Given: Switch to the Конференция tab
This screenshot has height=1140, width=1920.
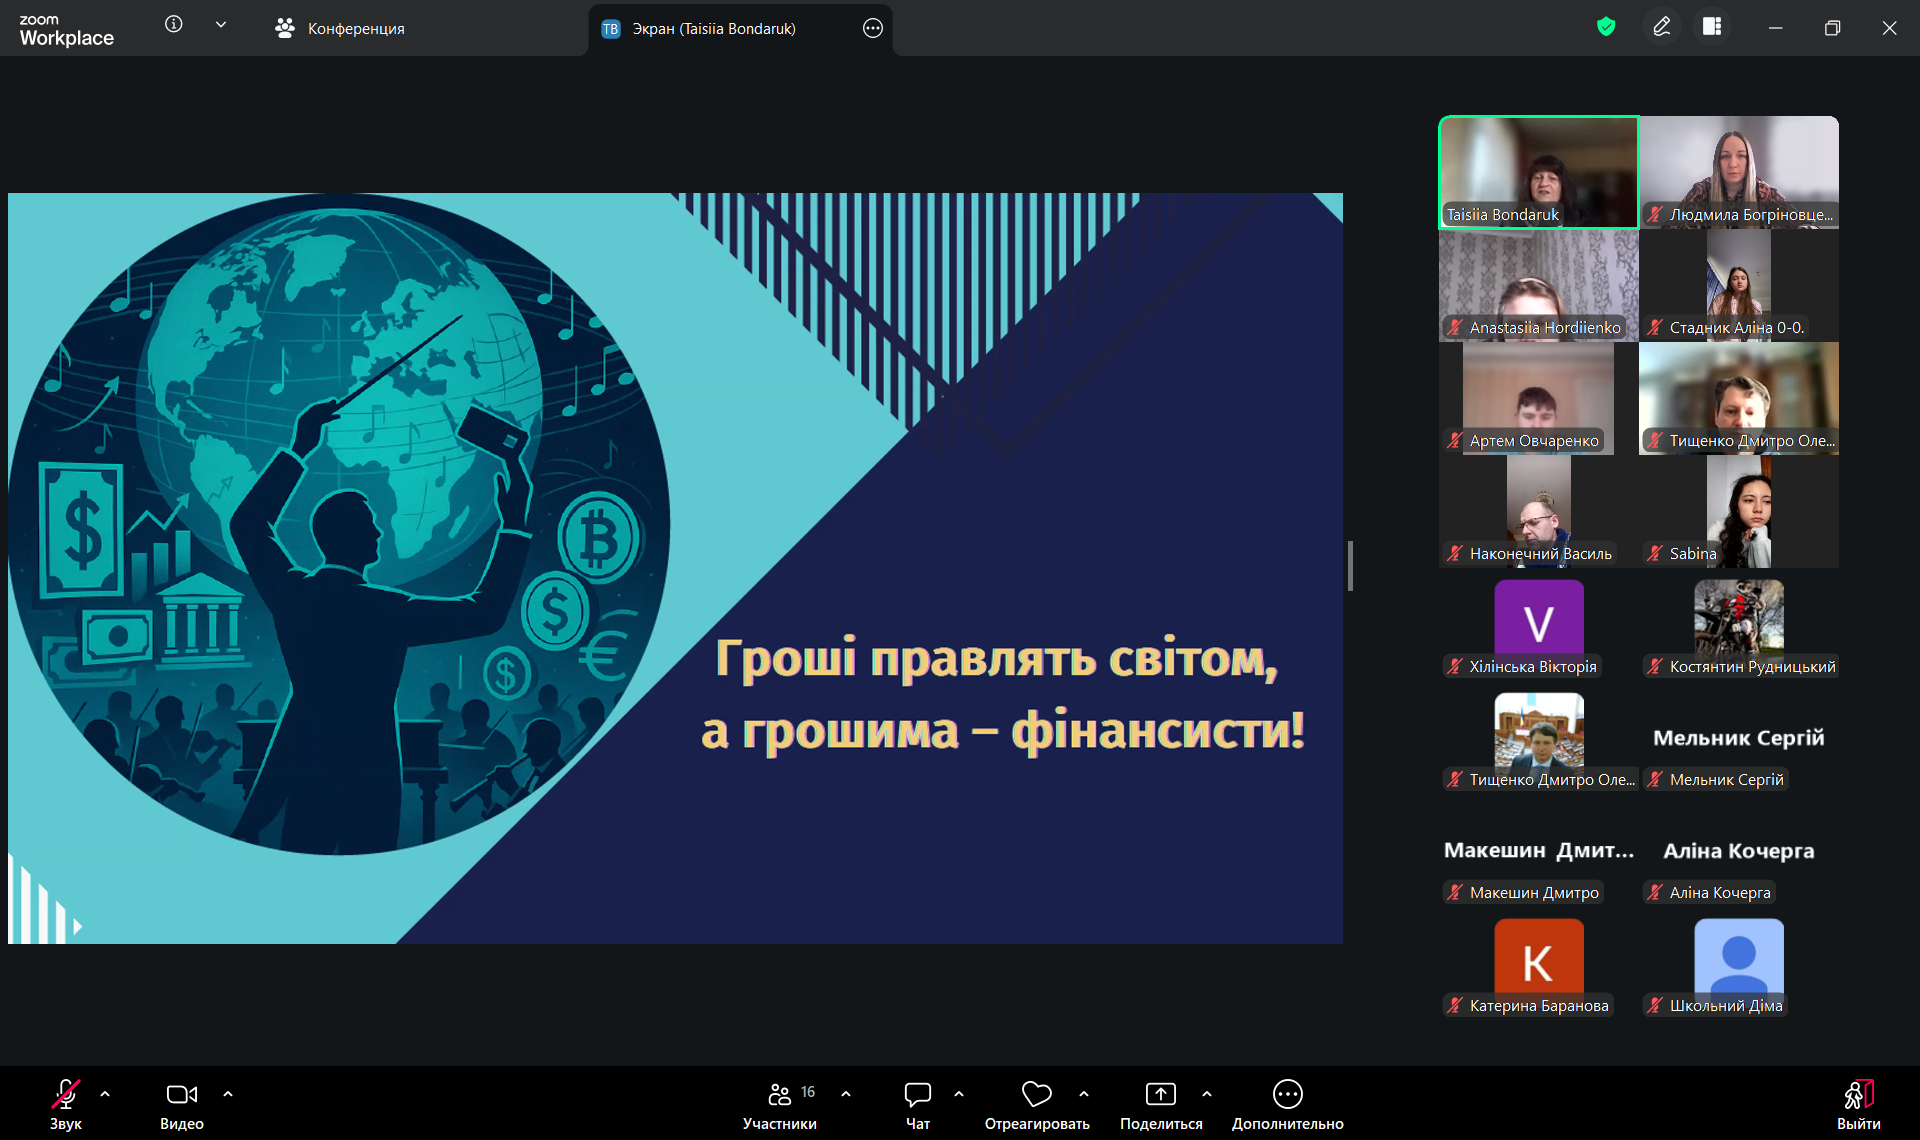Looking at the screenshot, I should 340,29.
